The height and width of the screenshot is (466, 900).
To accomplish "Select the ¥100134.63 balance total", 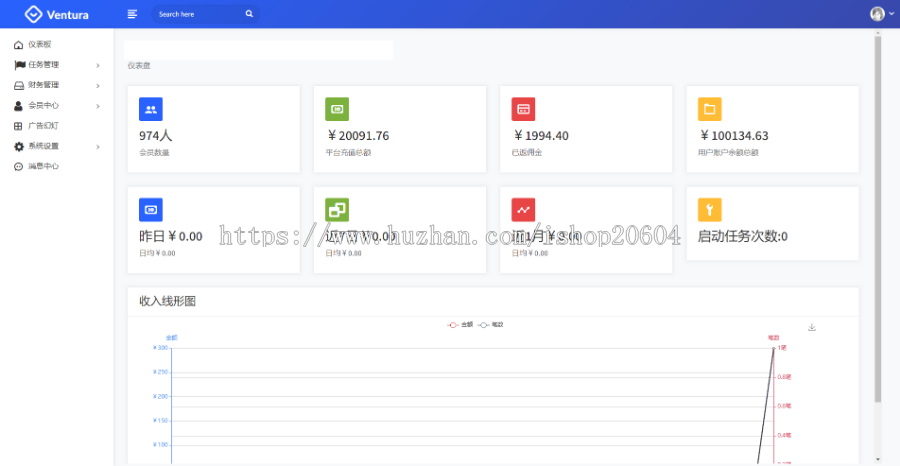I will (x=734, y=136).
